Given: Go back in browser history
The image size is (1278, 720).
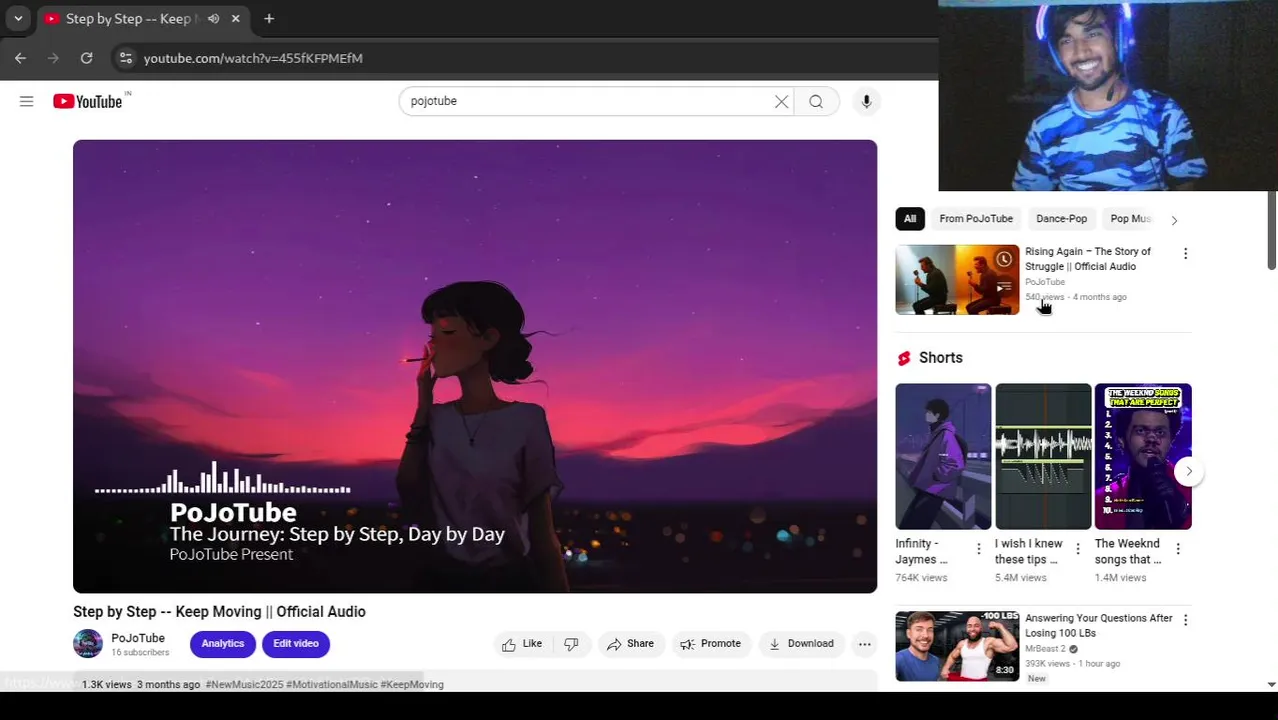Looking at the screenshot, I should (x=20, y=58).
